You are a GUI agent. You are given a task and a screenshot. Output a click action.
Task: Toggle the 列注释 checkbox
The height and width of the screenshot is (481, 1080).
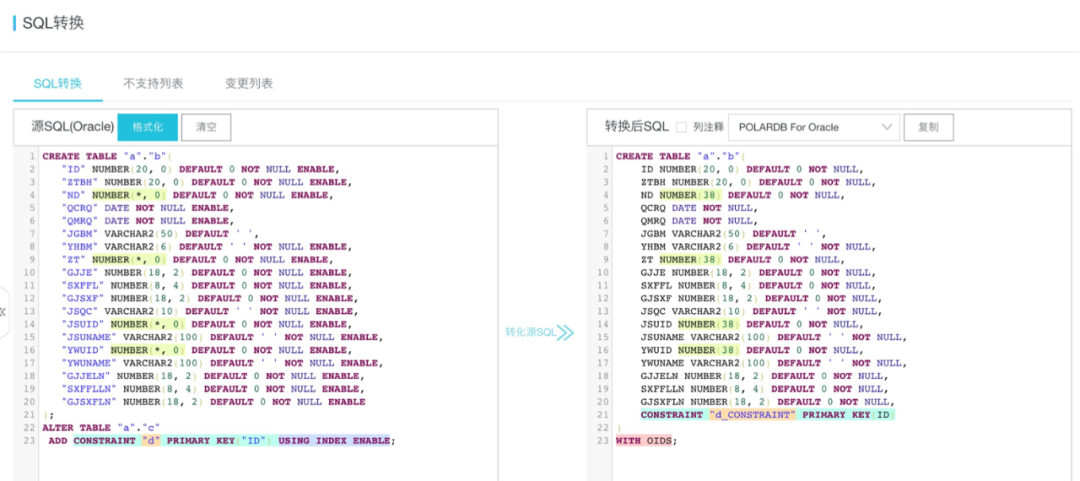click(681, 127)
